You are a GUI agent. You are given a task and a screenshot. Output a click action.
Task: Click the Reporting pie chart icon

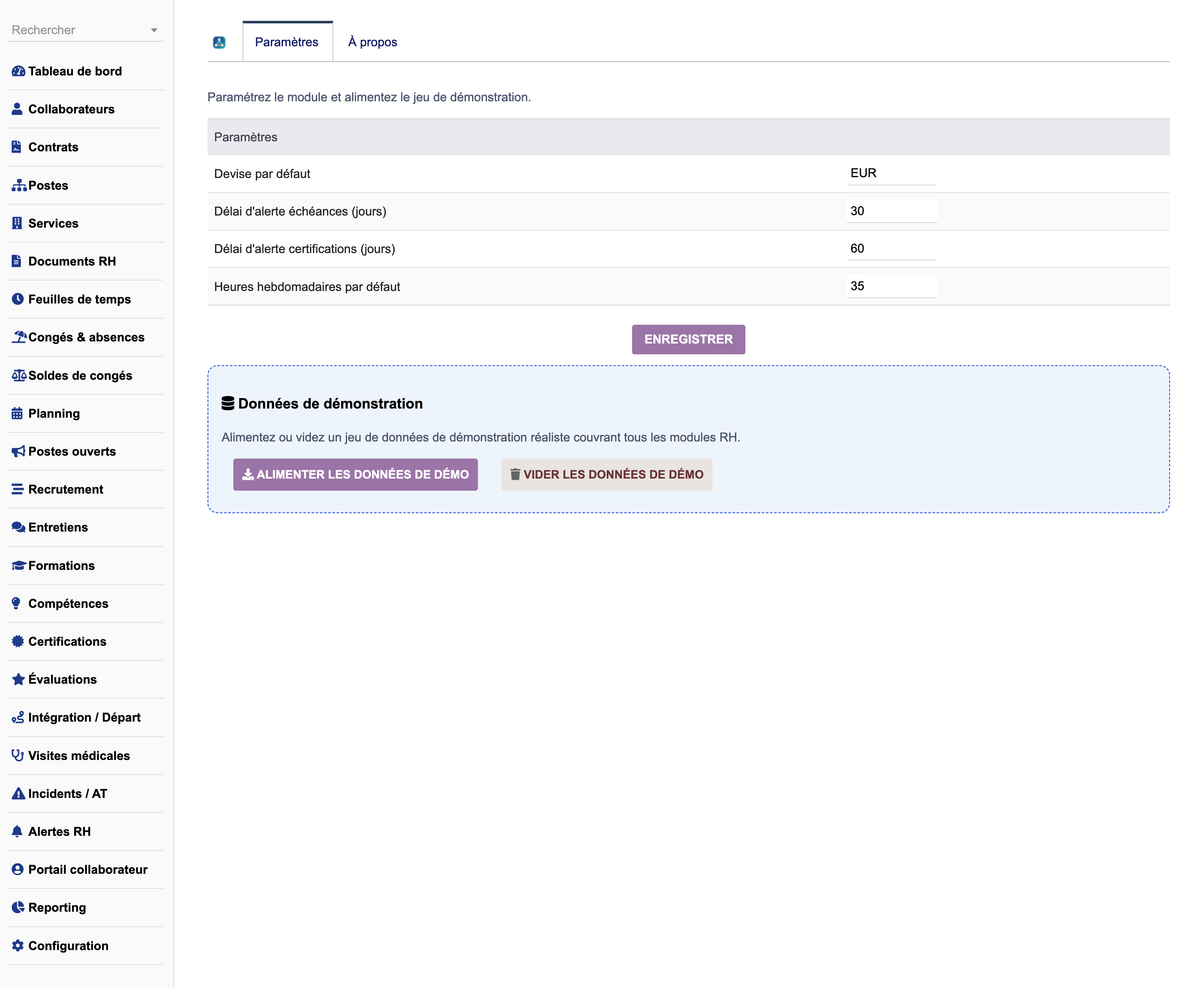click(17, 908)
